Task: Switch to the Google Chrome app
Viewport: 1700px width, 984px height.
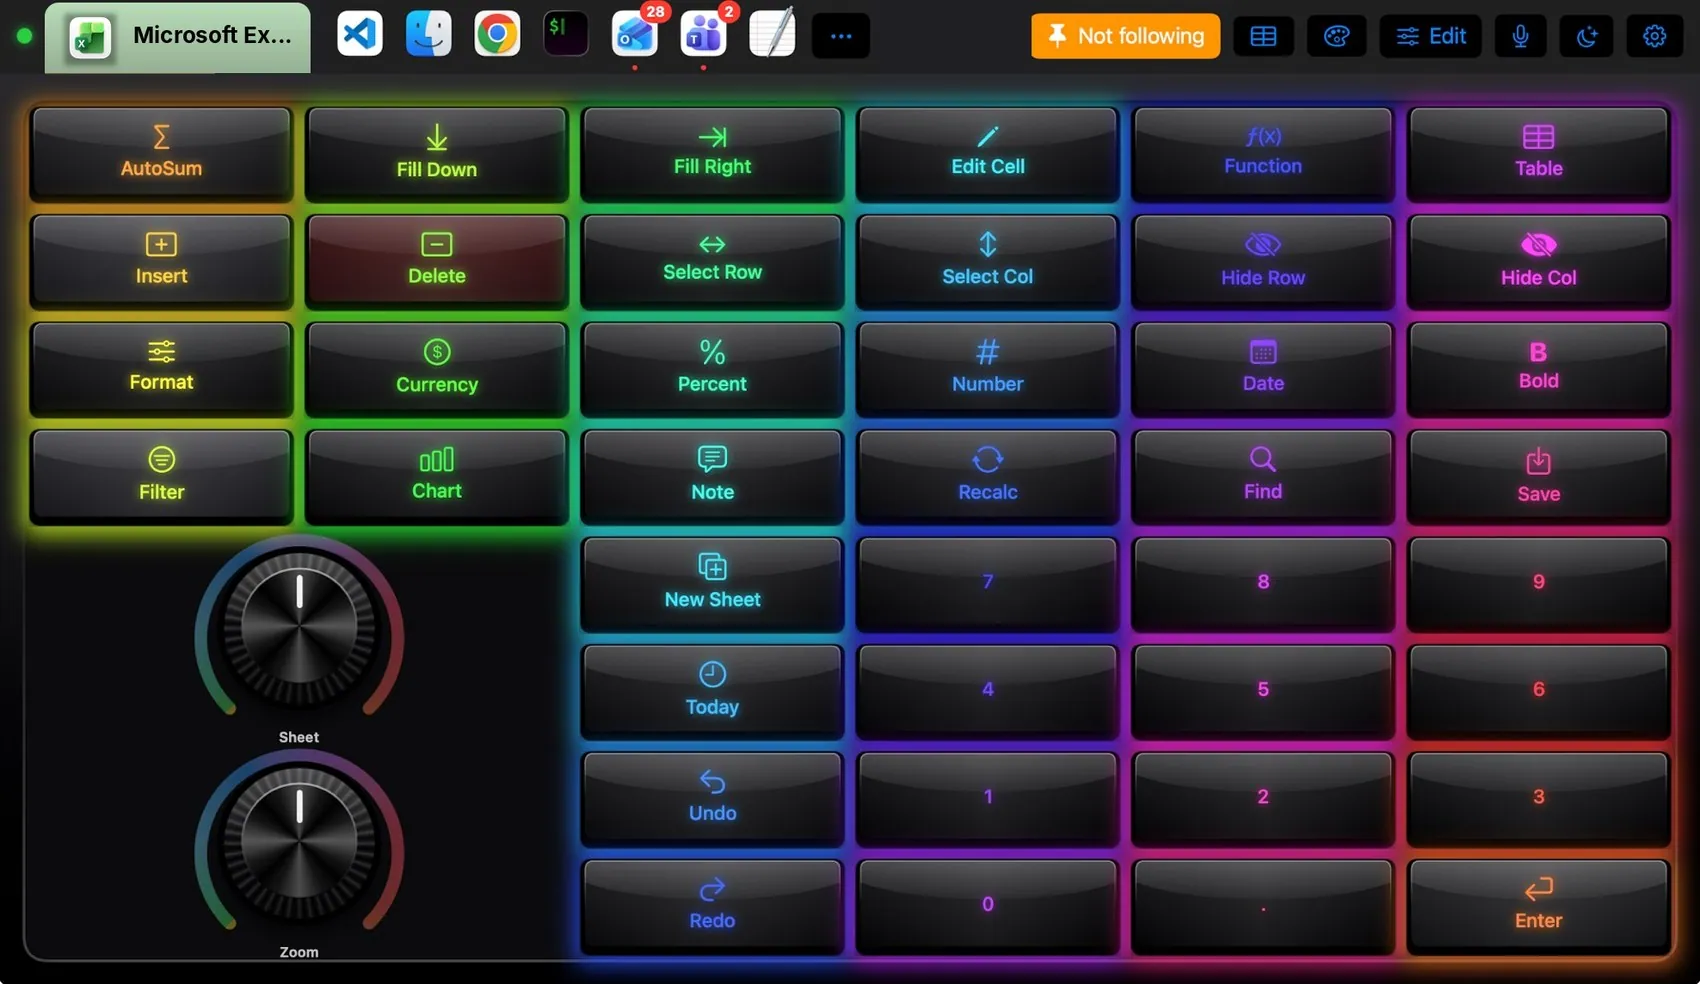Action: (497, 34)
